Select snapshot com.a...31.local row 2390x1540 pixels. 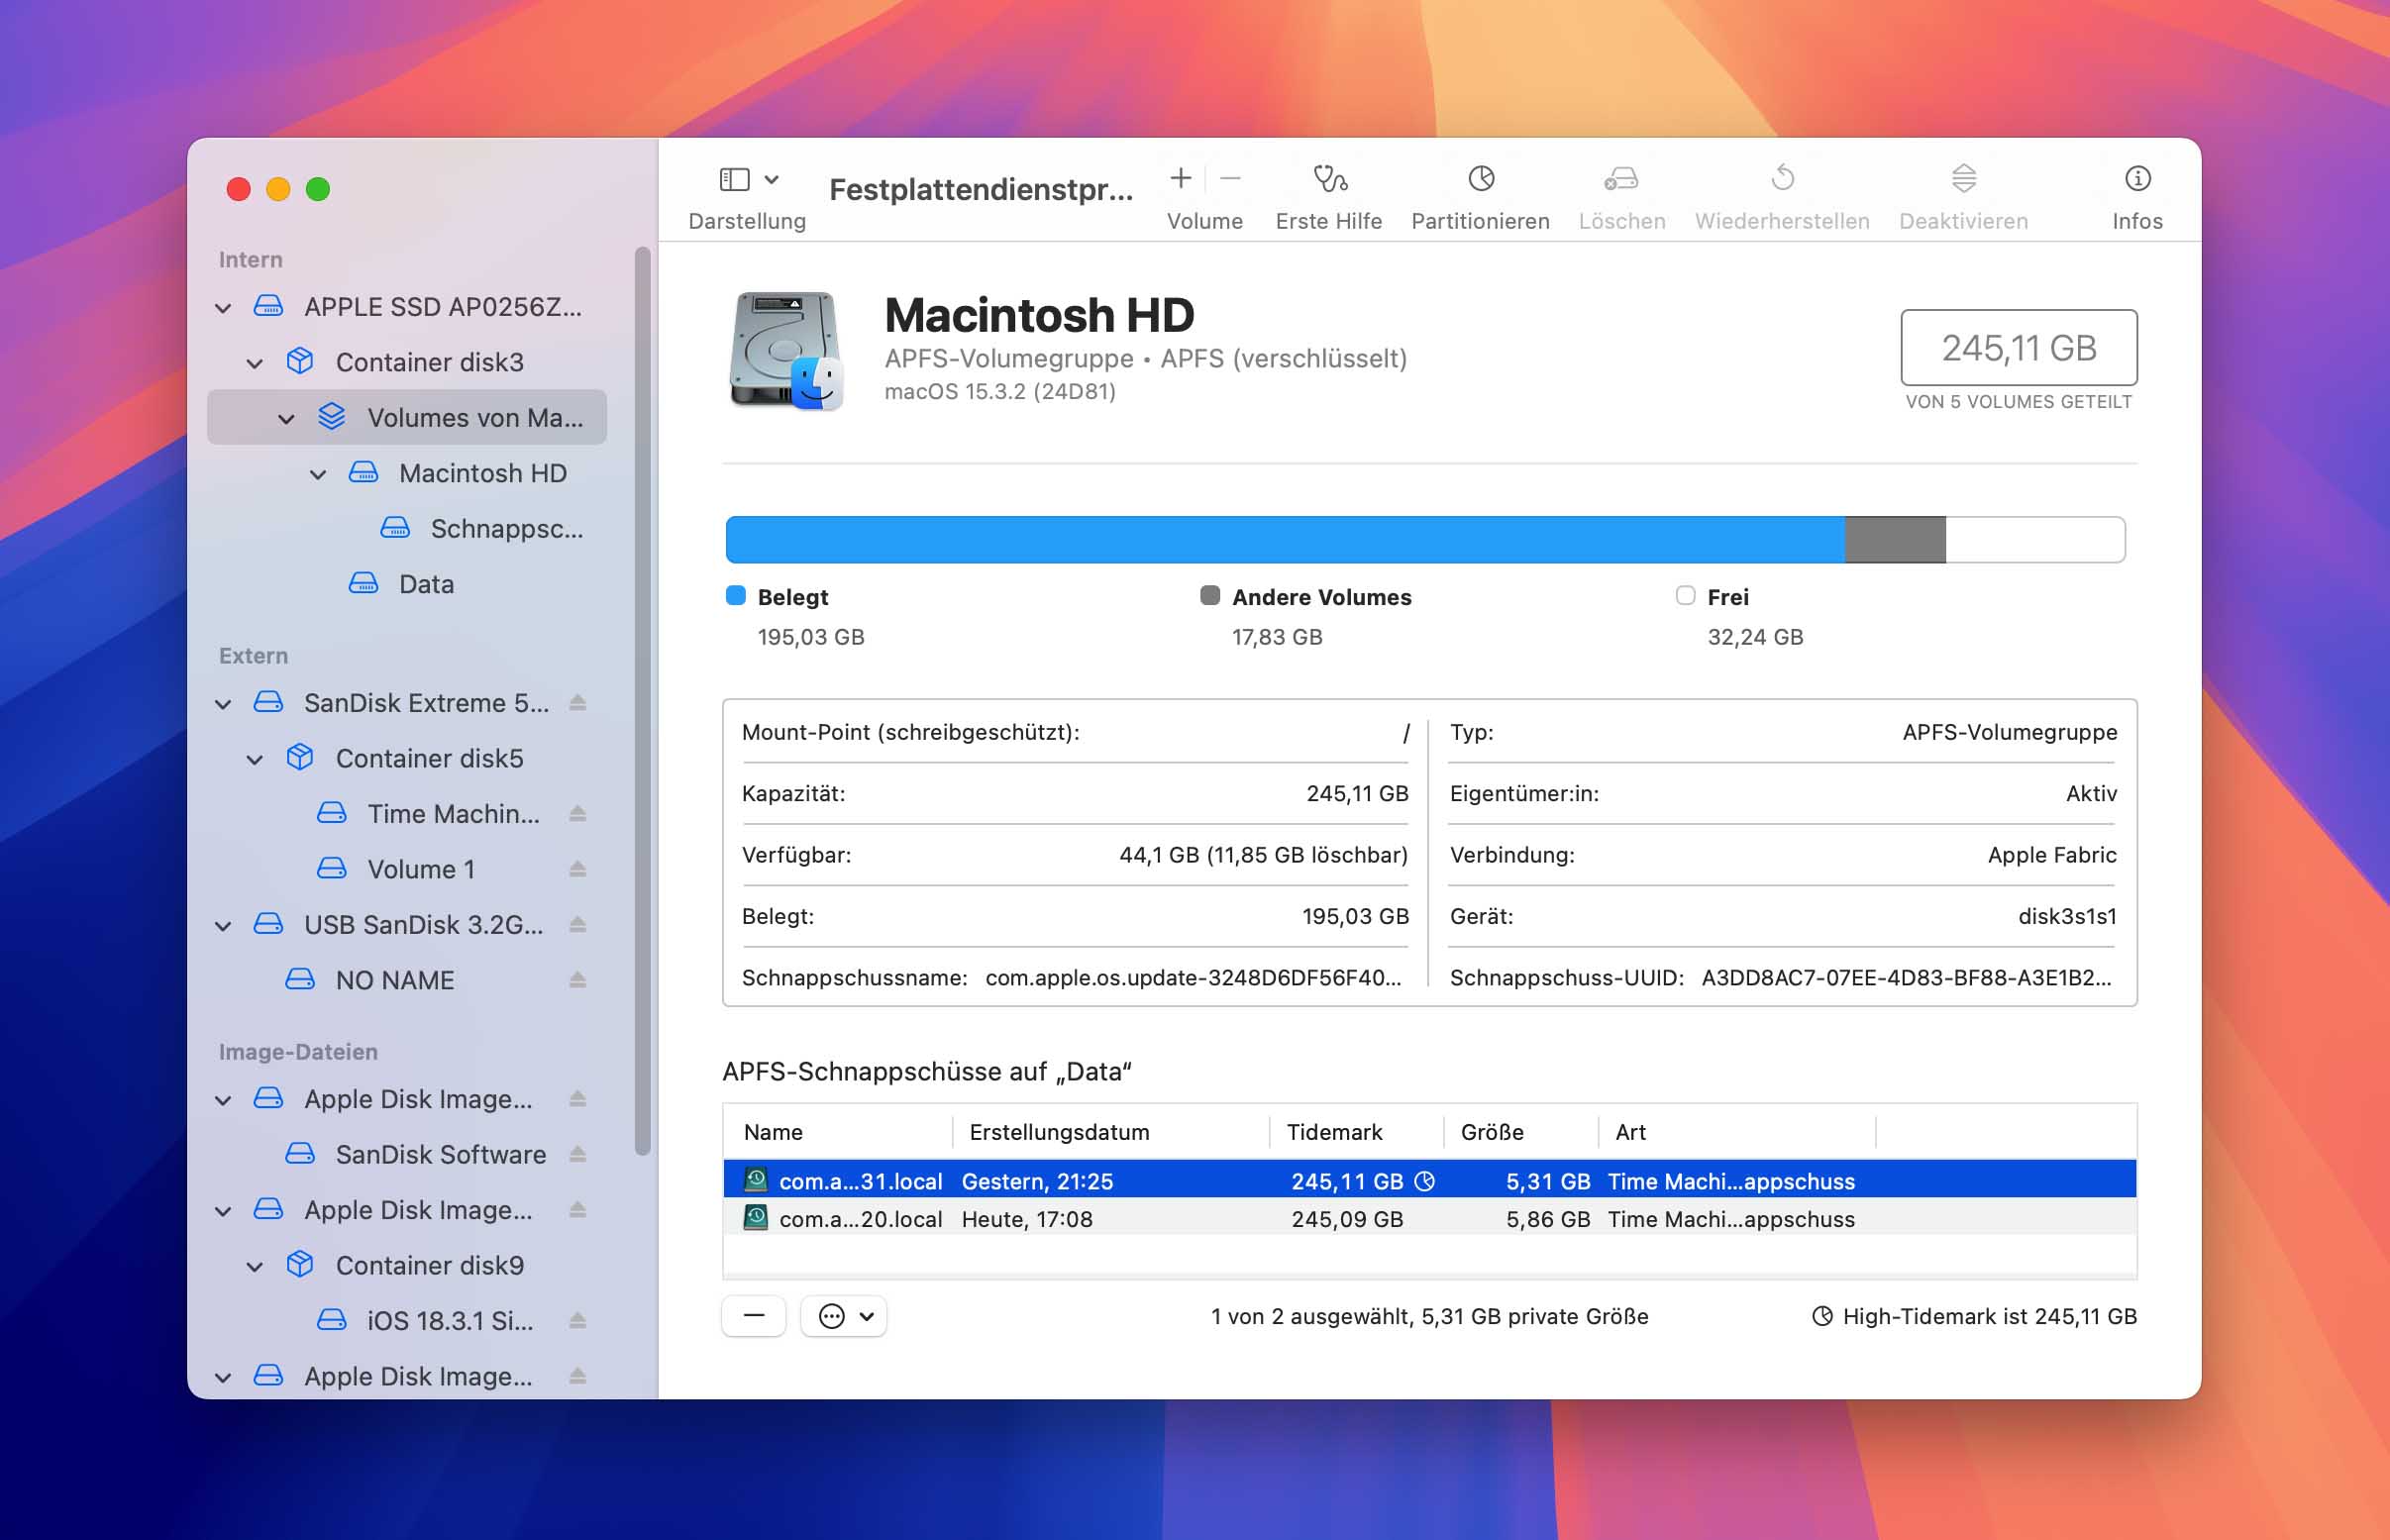tap(1430, 1181)
